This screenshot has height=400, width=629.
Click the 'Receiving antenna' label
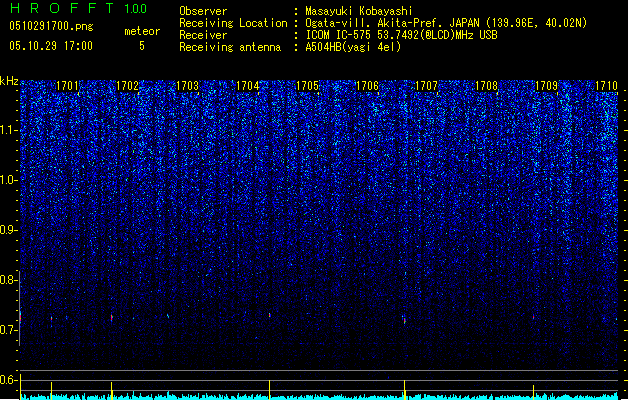[x=230, y=47]
